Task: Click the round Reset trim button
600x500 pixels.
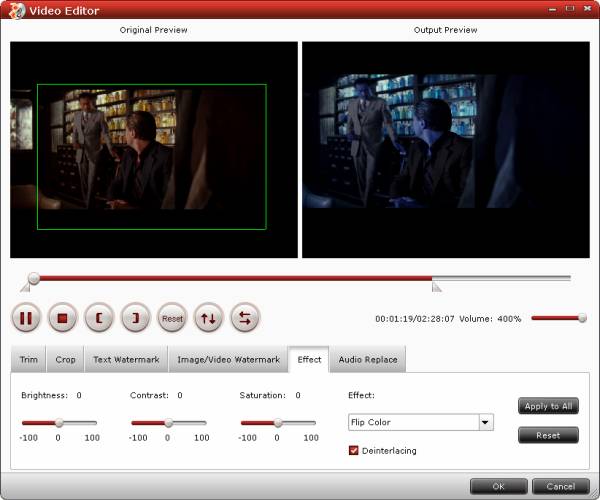Action: point(172,318)
